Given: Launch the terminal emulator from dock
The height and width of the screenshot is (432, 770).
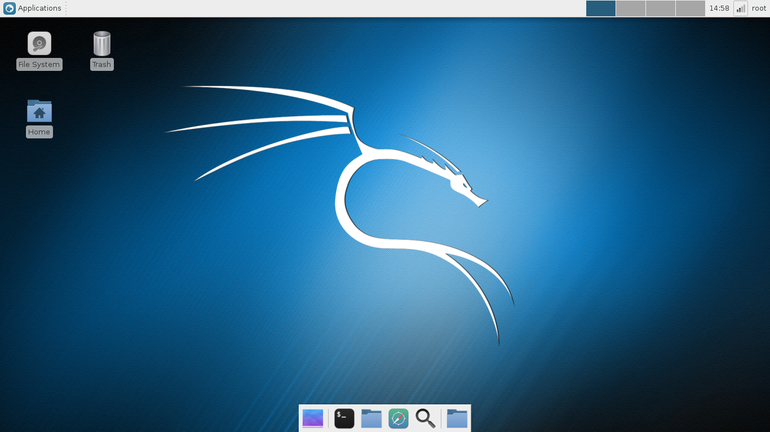Looking at the screenshot, I should tap(344, 419).
